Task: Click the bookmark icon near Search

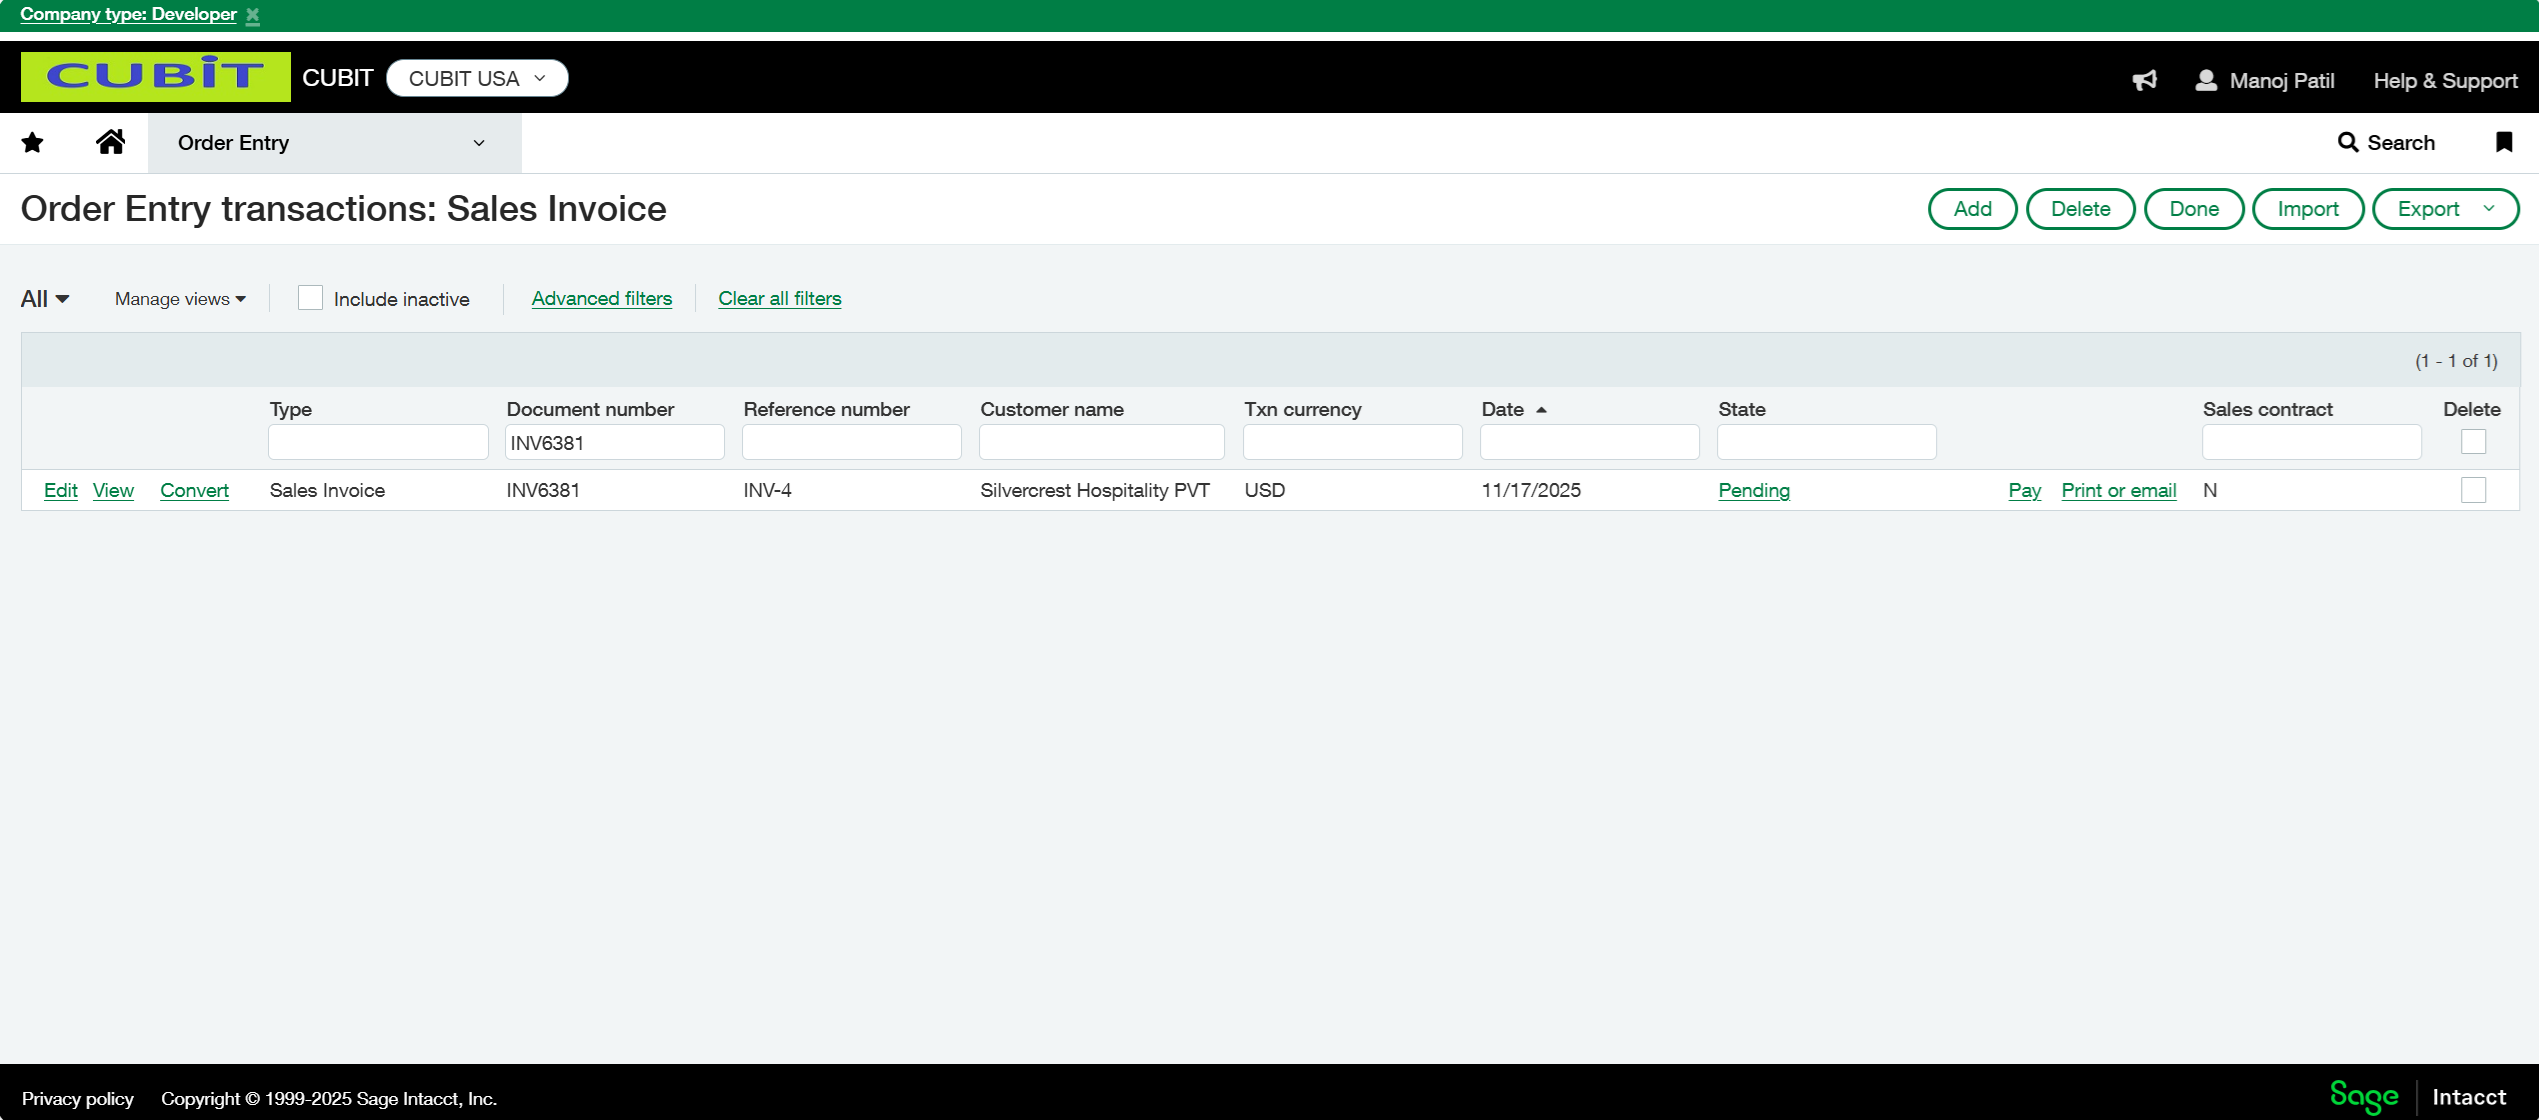Action: (x=2503, y=142)
